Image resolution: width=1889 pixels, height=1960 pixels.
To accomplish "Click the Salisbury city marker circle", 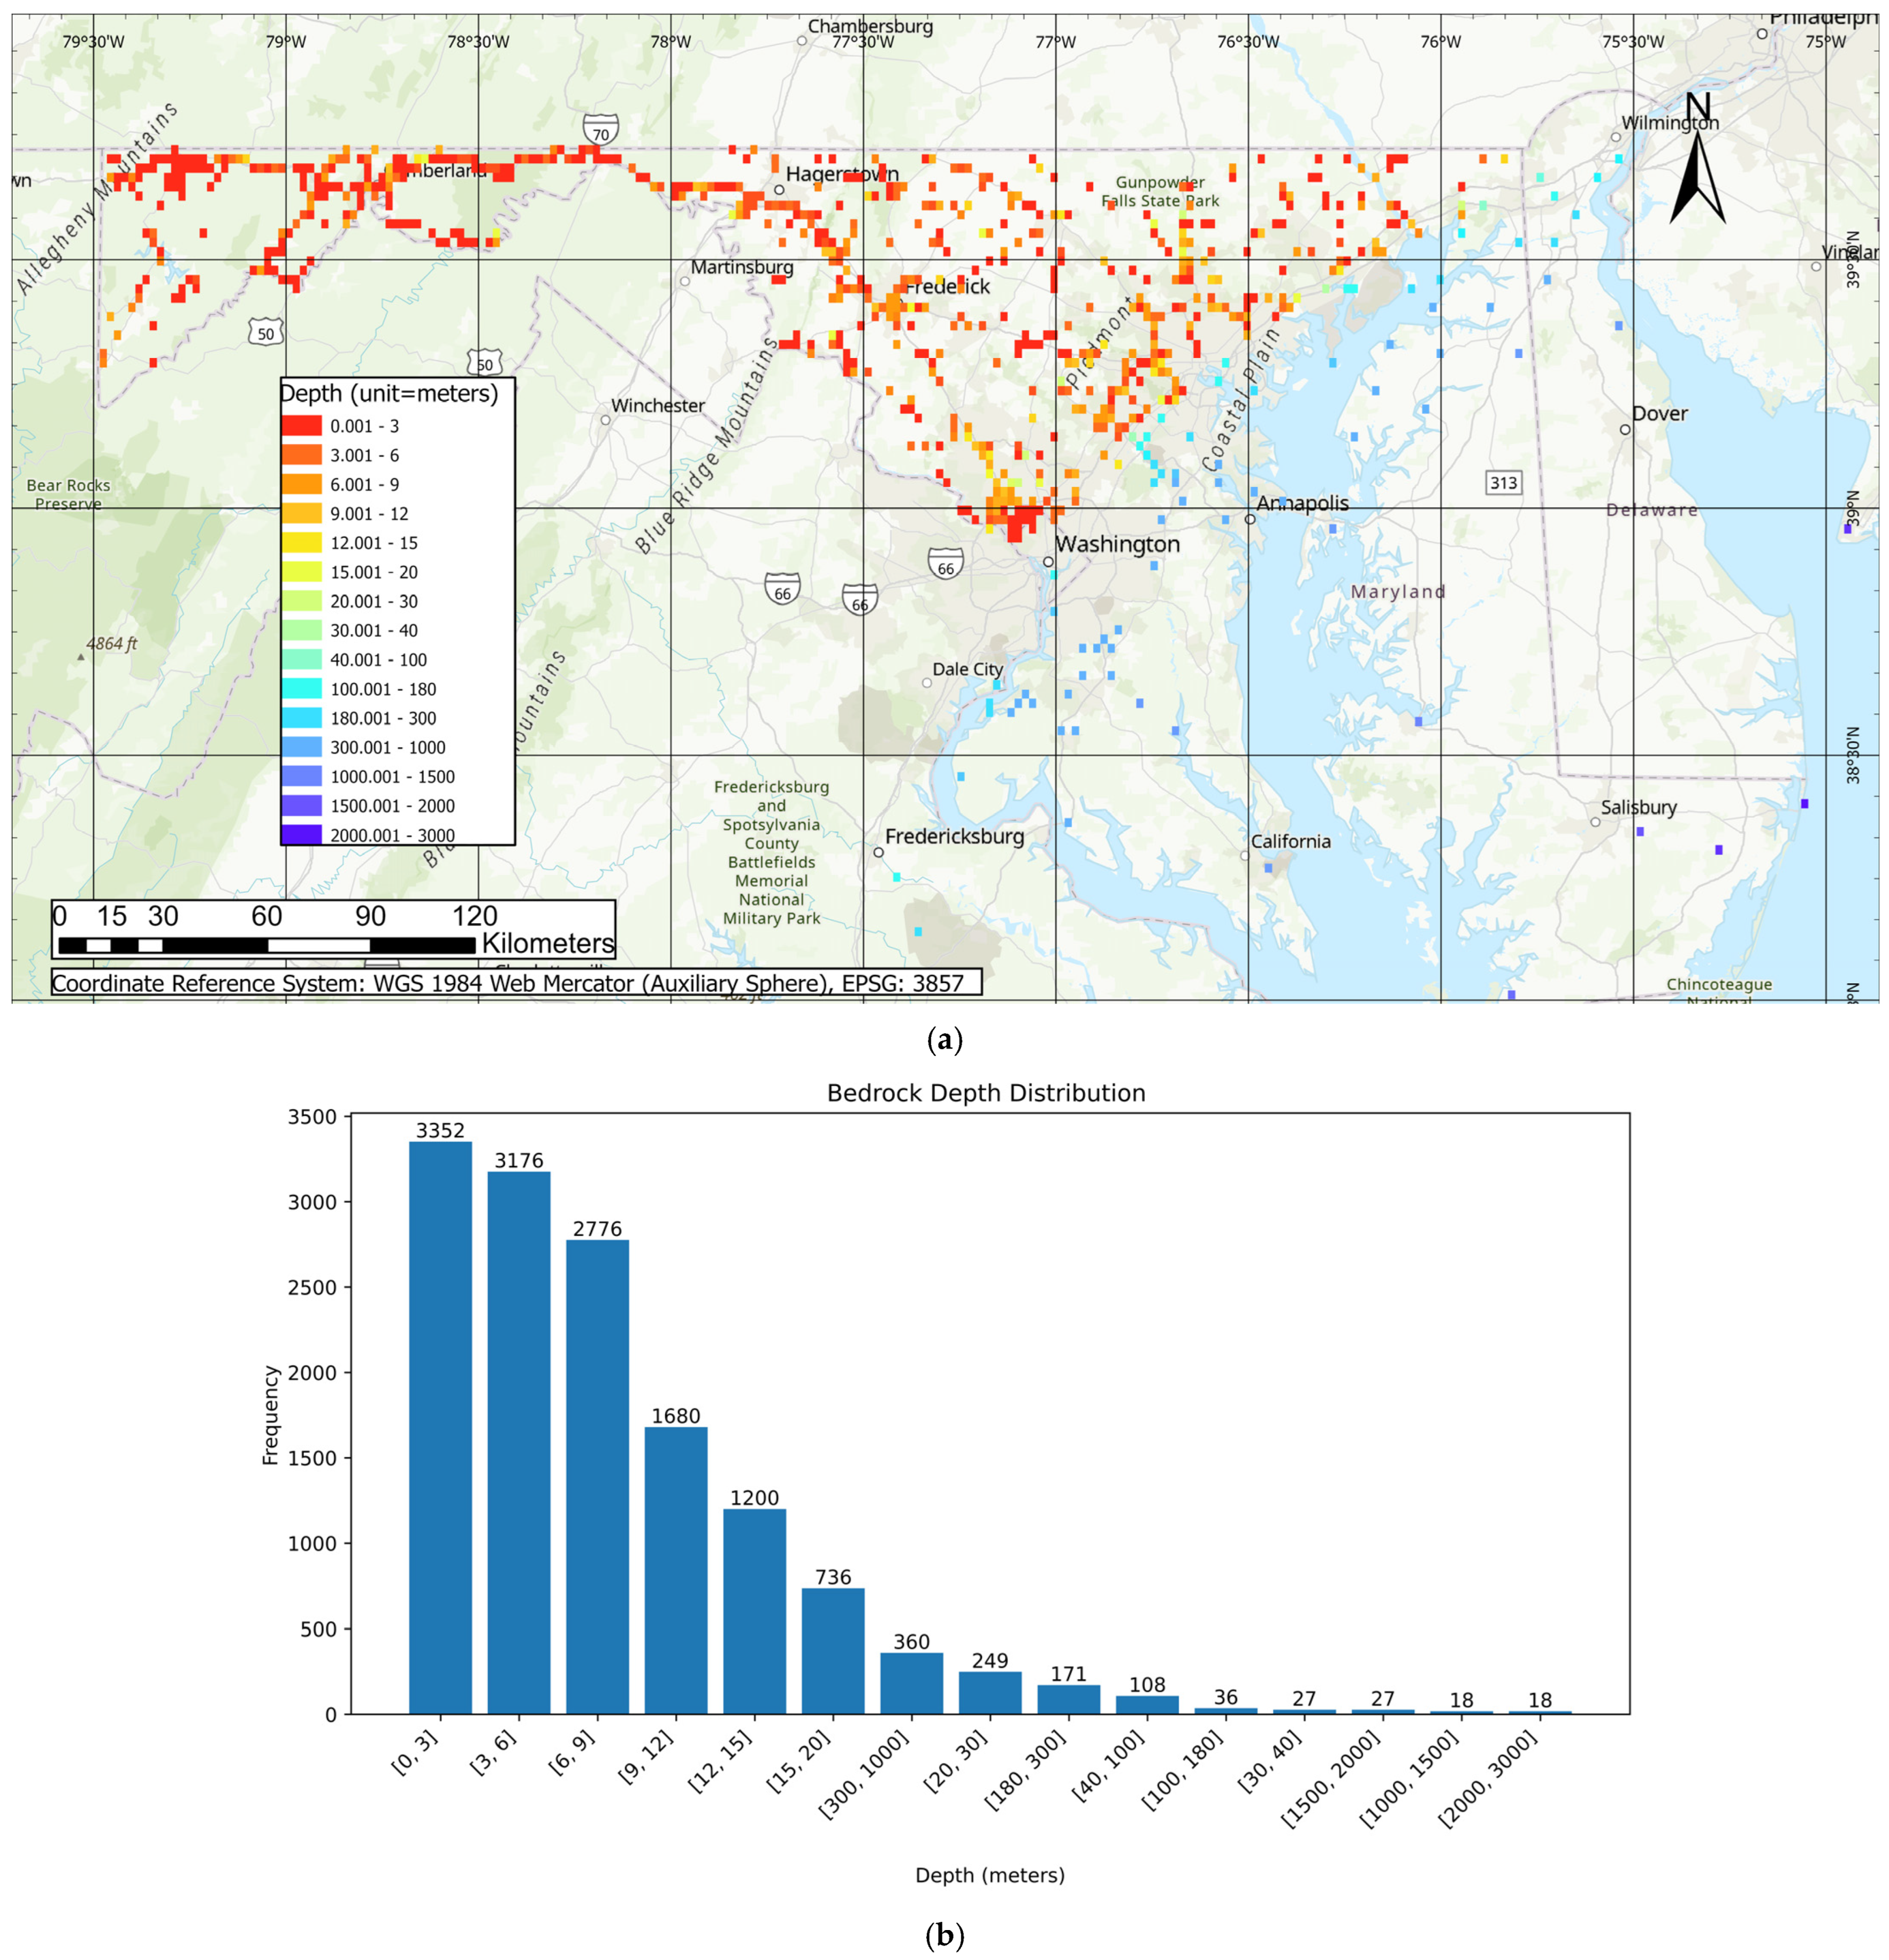I will pos(1595,822).
